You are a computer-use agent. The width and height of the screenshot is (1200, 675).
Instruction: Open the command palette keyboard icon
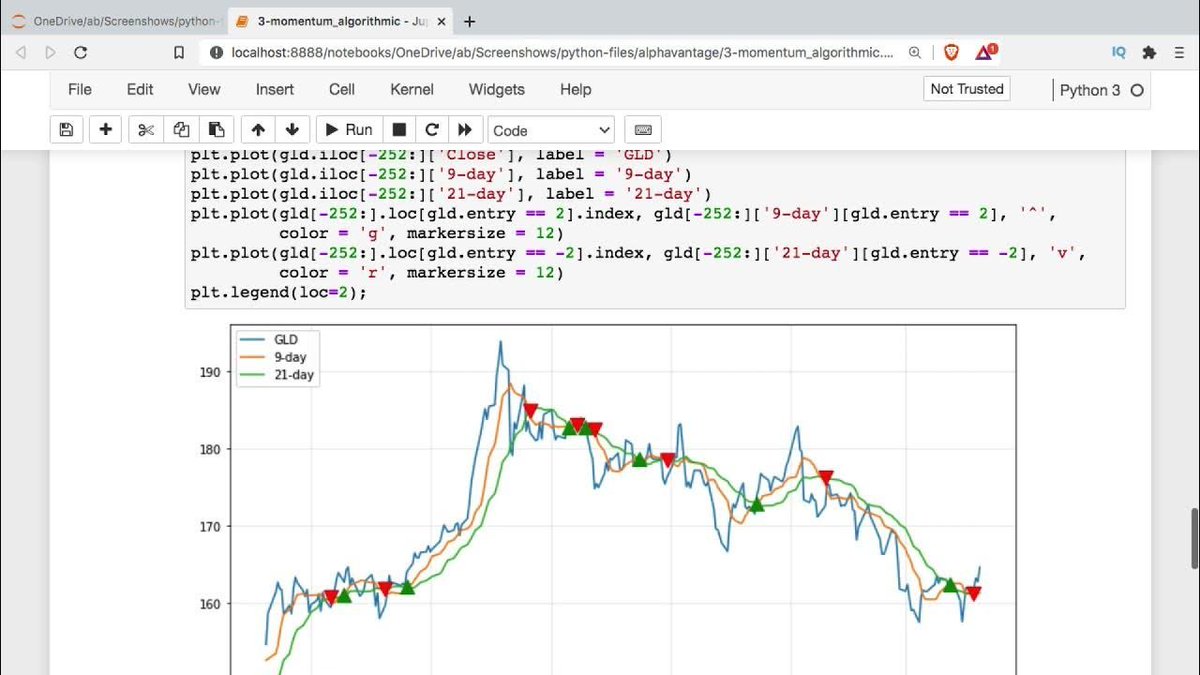[x=643, y=130]
